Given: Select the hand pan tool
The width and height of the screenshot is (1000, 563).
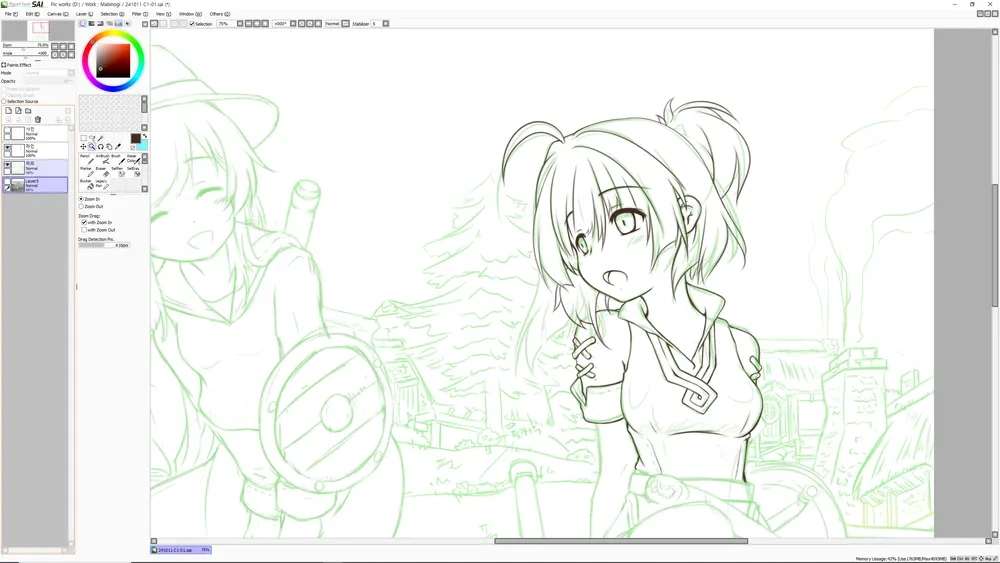Looking at the screenshot, I should point(109,147).
